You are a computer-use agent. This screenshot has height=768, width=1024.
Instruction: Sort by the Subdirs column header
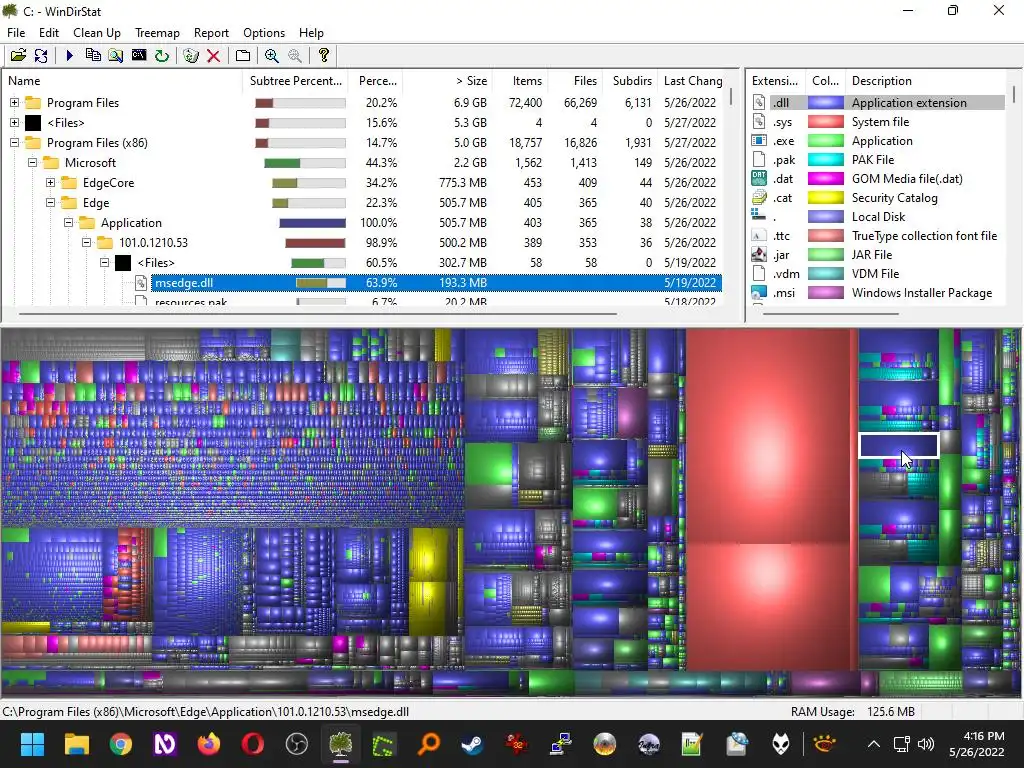(x=630, y=81)
